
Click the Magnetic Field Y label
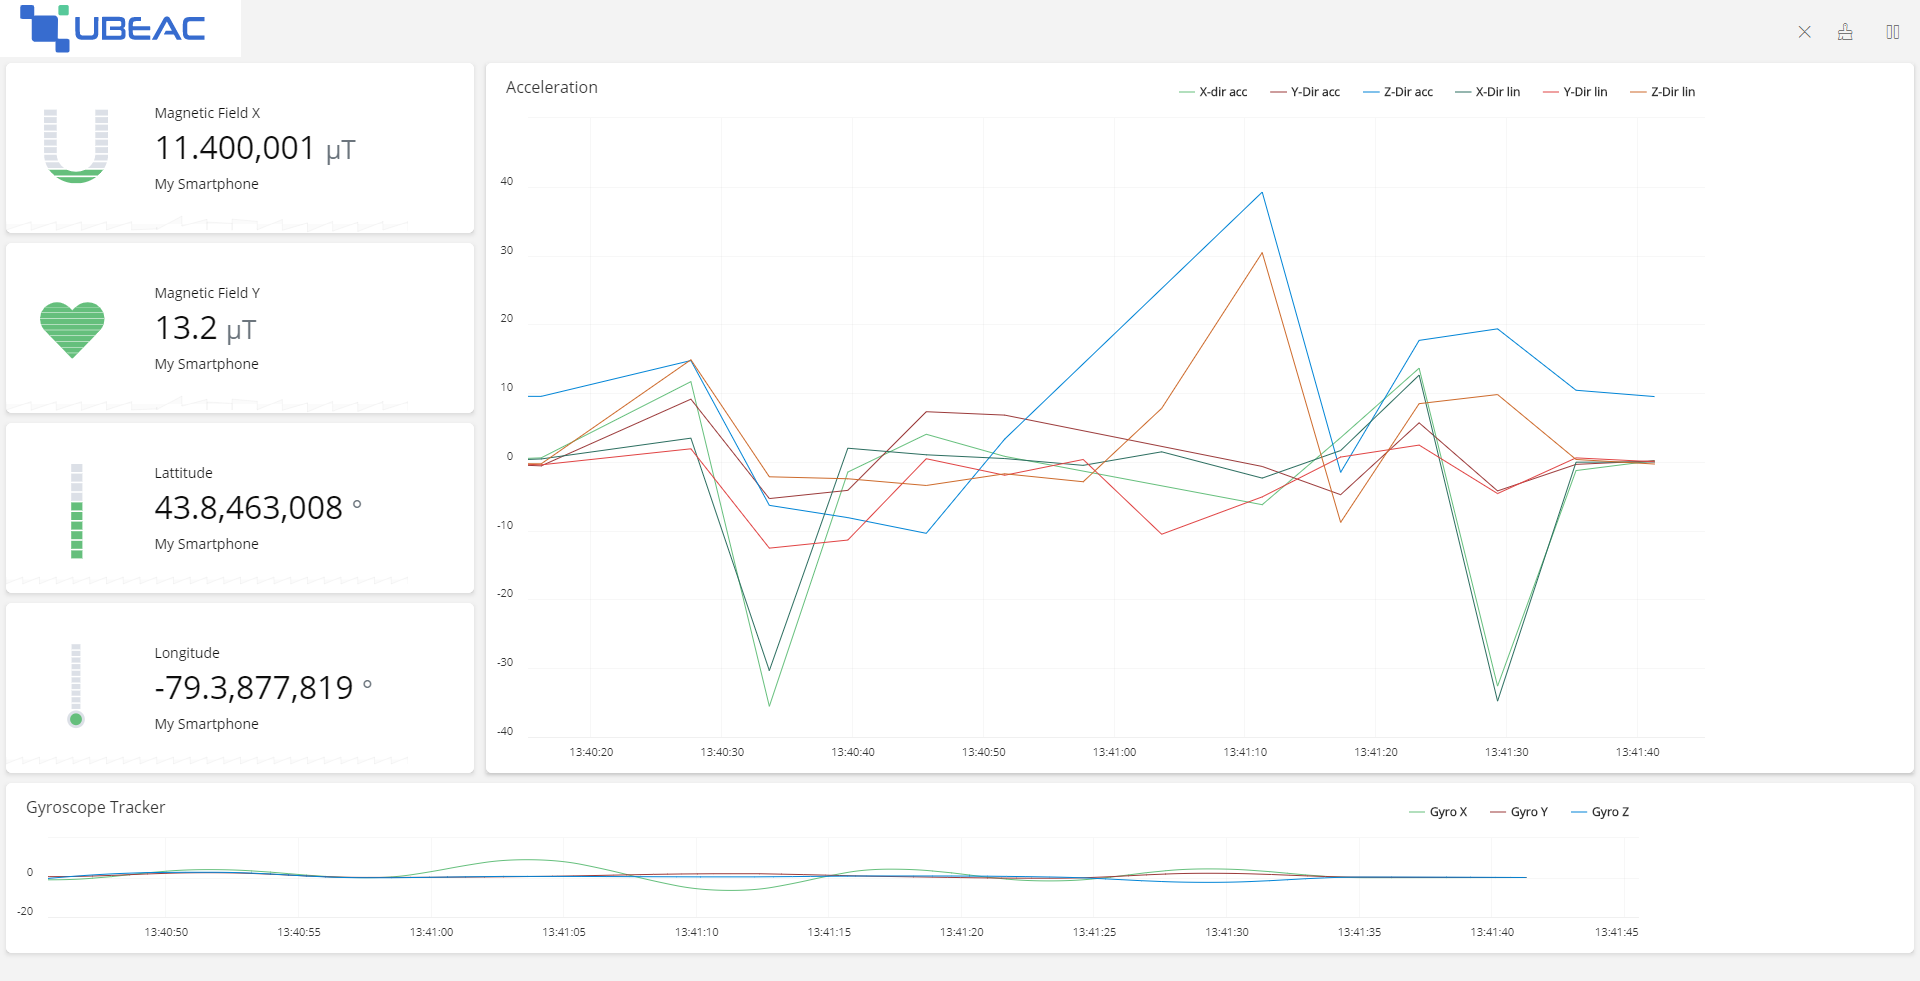tap(207, 293)
